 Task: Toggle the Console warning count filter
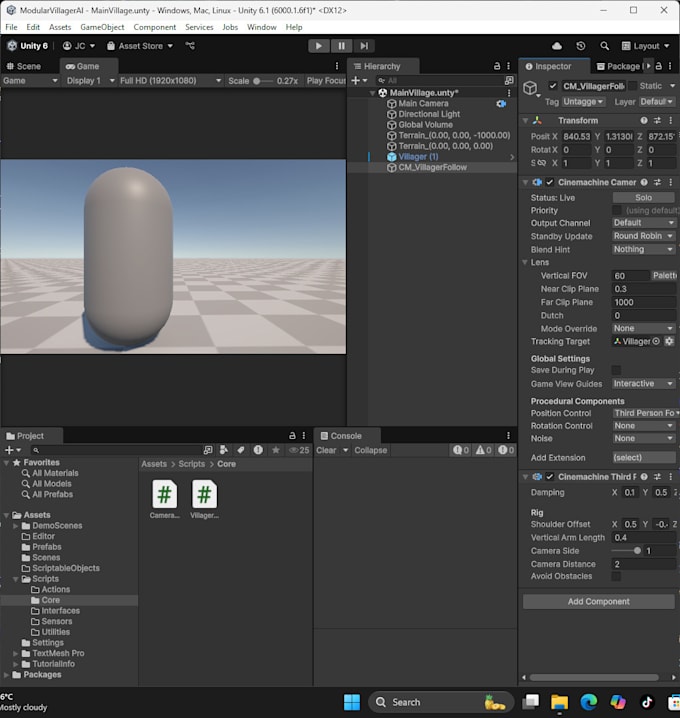click(x=483, y=450)
